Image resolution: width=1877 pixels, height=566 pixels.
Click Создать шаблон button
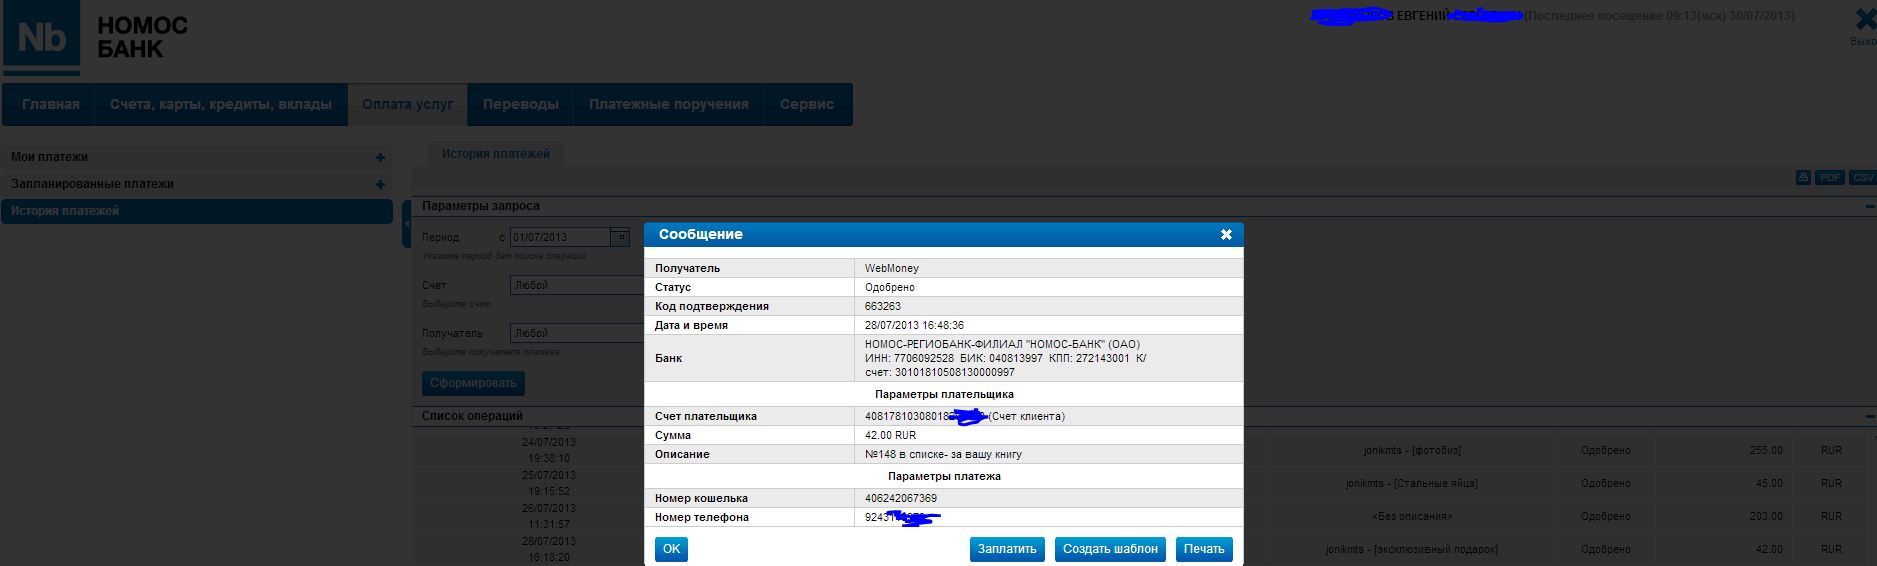point(1110,549)
